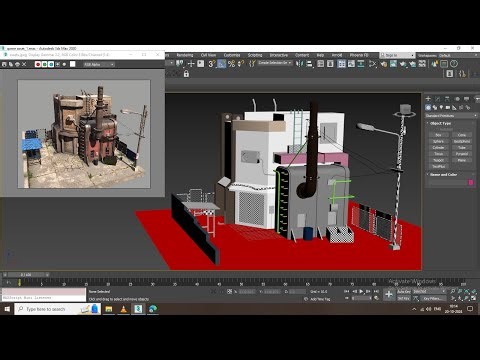480x360 pixels.
Task: Toggle the green channel in image viewer
Action: tap(44, 64)
